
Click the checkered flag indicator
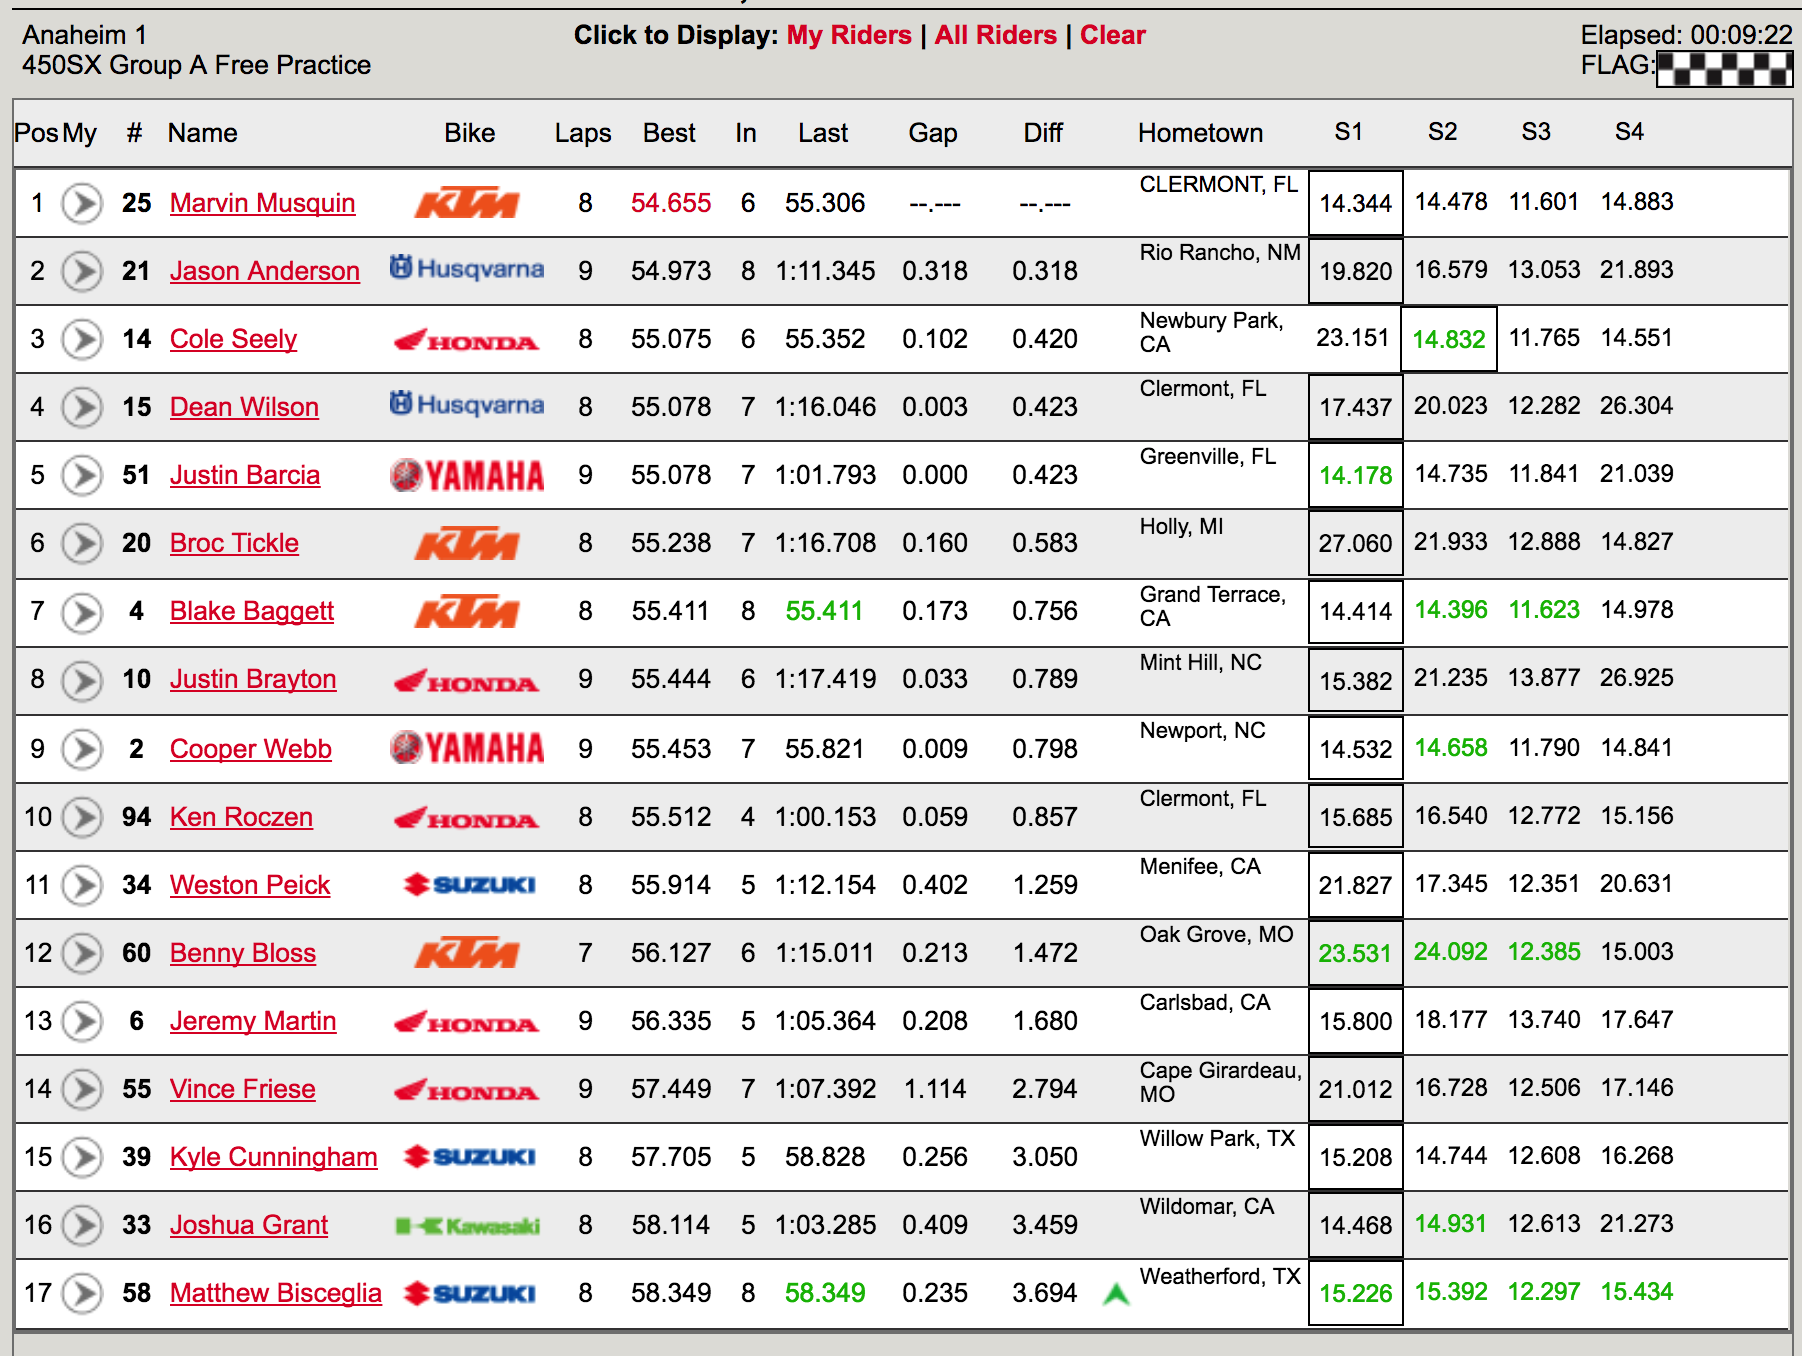(x=1724, y=68)
